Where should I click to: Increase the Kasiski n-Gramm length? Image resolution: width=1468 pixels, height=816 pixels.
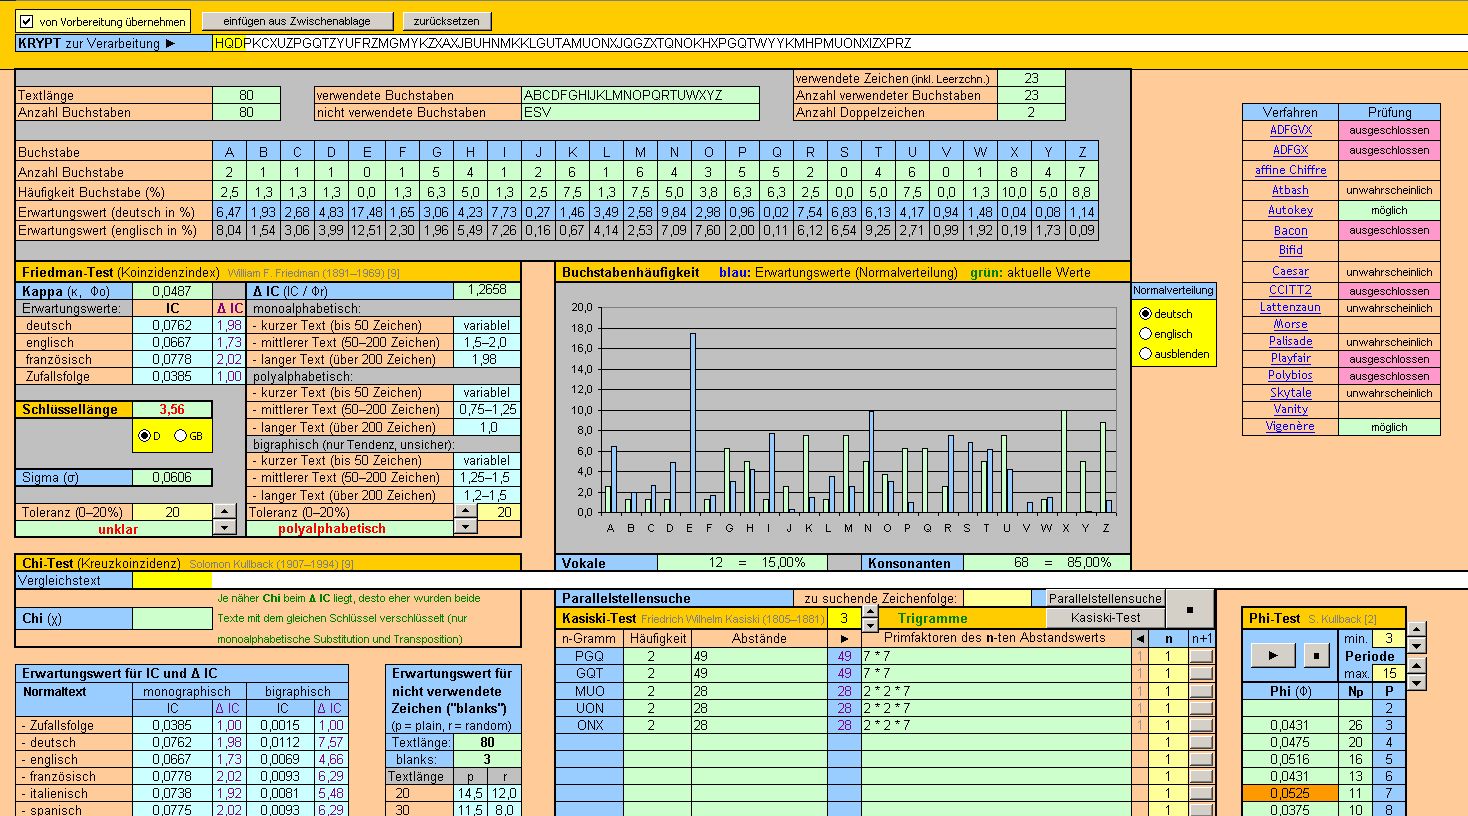[870, 611]
